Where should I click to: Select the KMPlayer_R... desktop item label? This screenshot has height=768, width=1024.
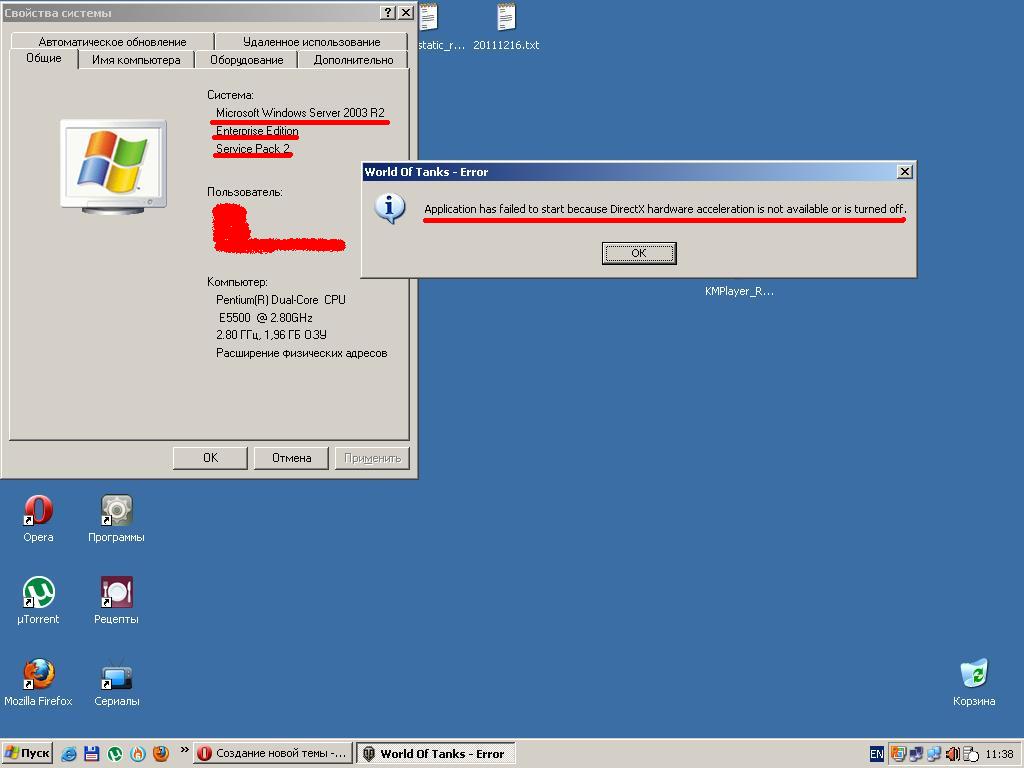point(739,291)
